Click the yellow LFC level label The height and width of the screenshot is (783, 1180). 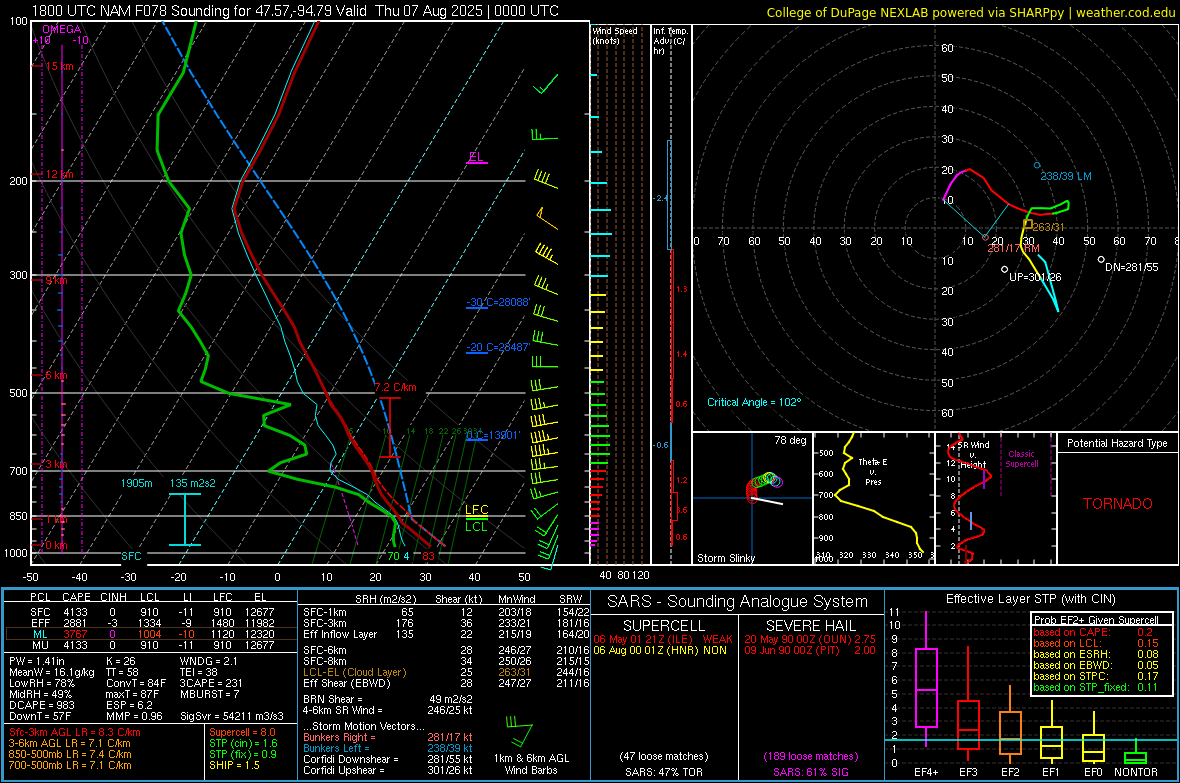pos(476,510)
